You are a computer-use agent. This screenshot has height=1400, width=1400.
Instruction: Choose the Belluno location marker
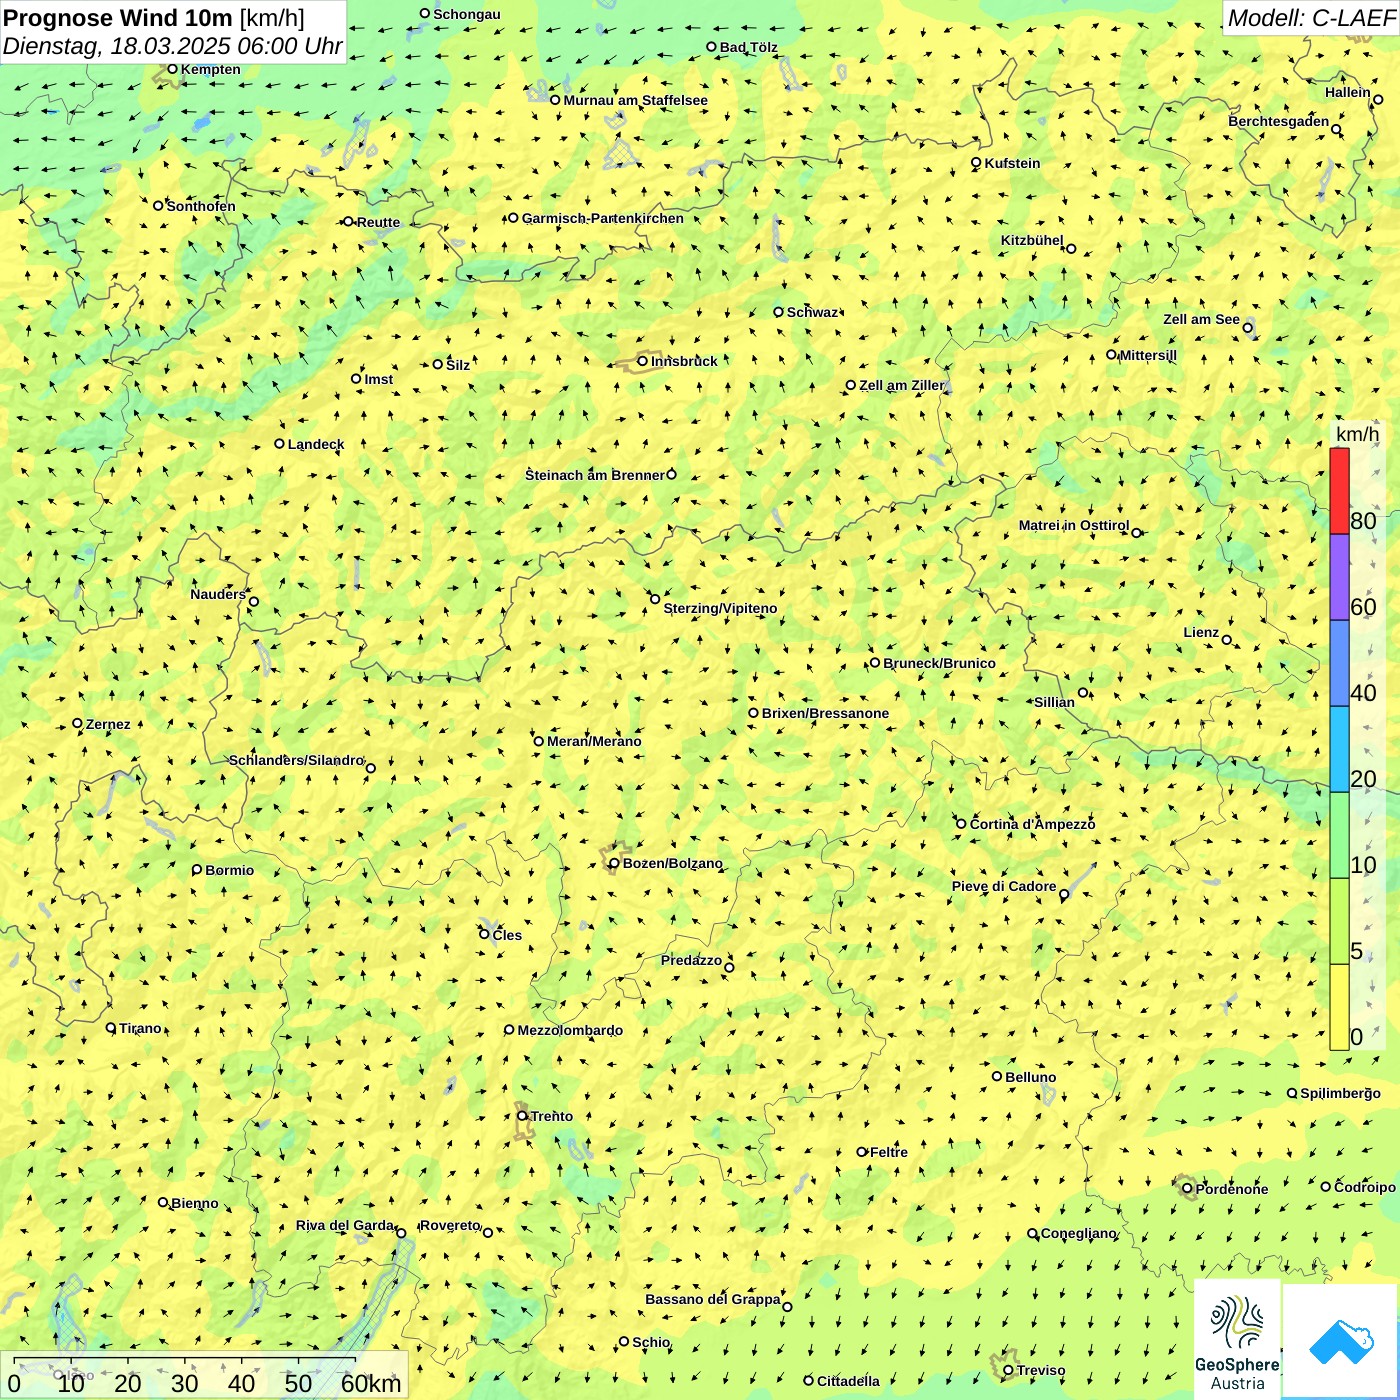click(x=997, y=1076)
